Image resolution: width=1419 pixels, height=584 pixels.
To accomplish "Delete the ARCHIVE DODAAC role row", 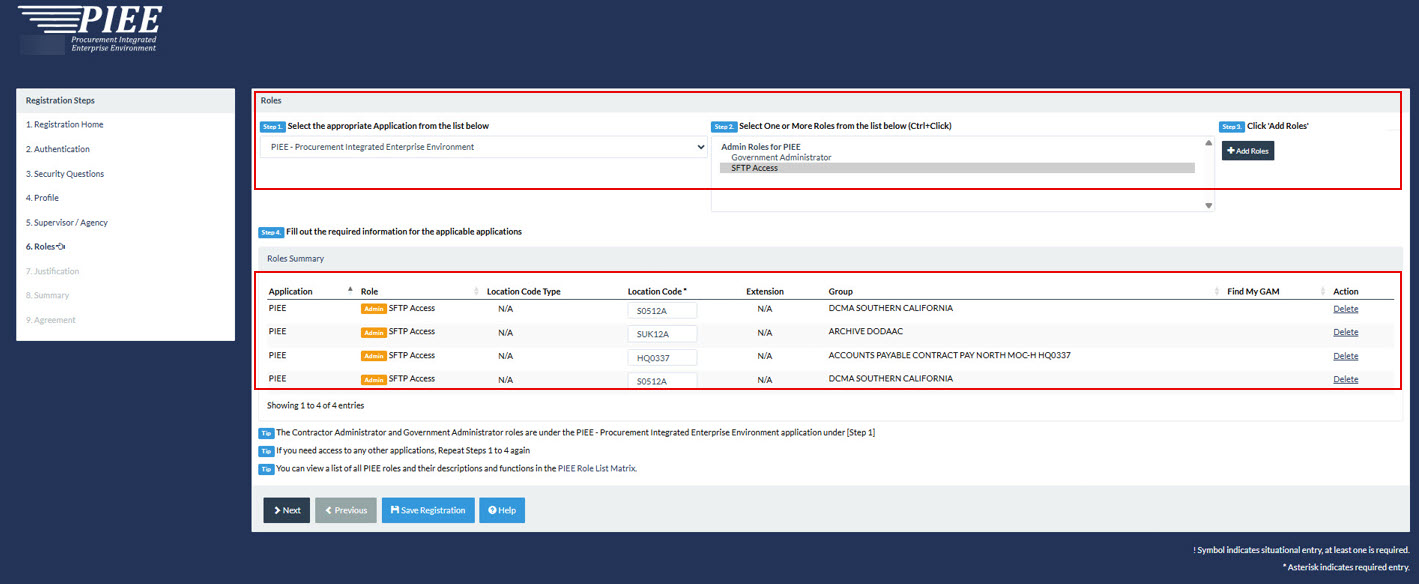I will coord(1346,332).
